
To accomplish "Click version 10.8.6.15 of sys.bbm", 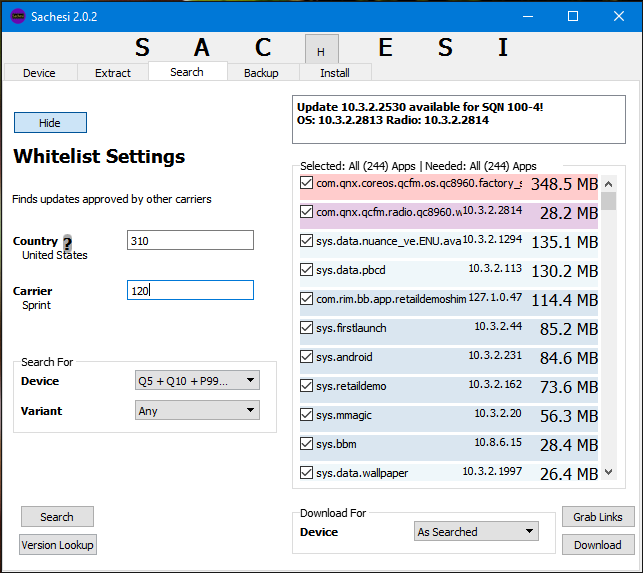I will 498,443.
